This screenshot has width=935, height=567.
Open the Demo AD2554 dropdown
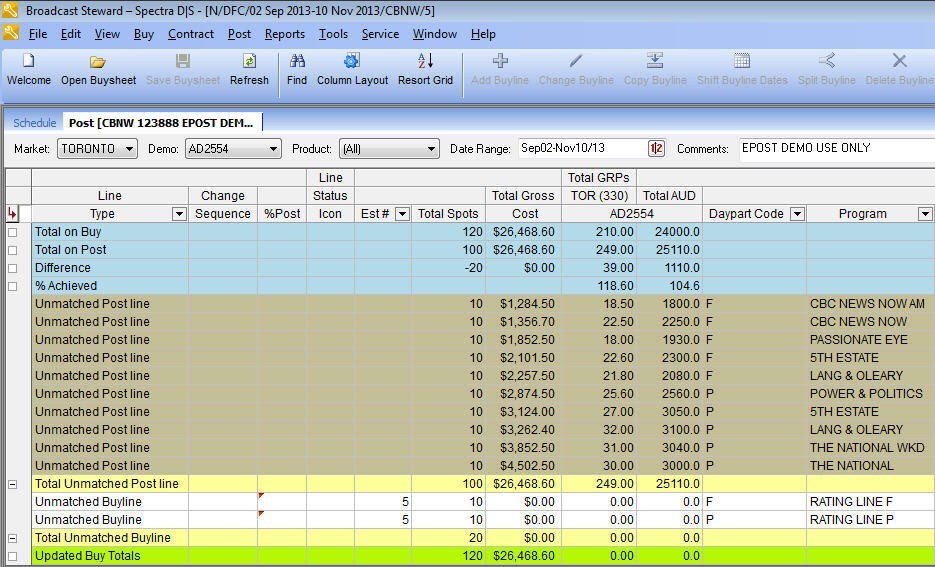coord(273,149)
